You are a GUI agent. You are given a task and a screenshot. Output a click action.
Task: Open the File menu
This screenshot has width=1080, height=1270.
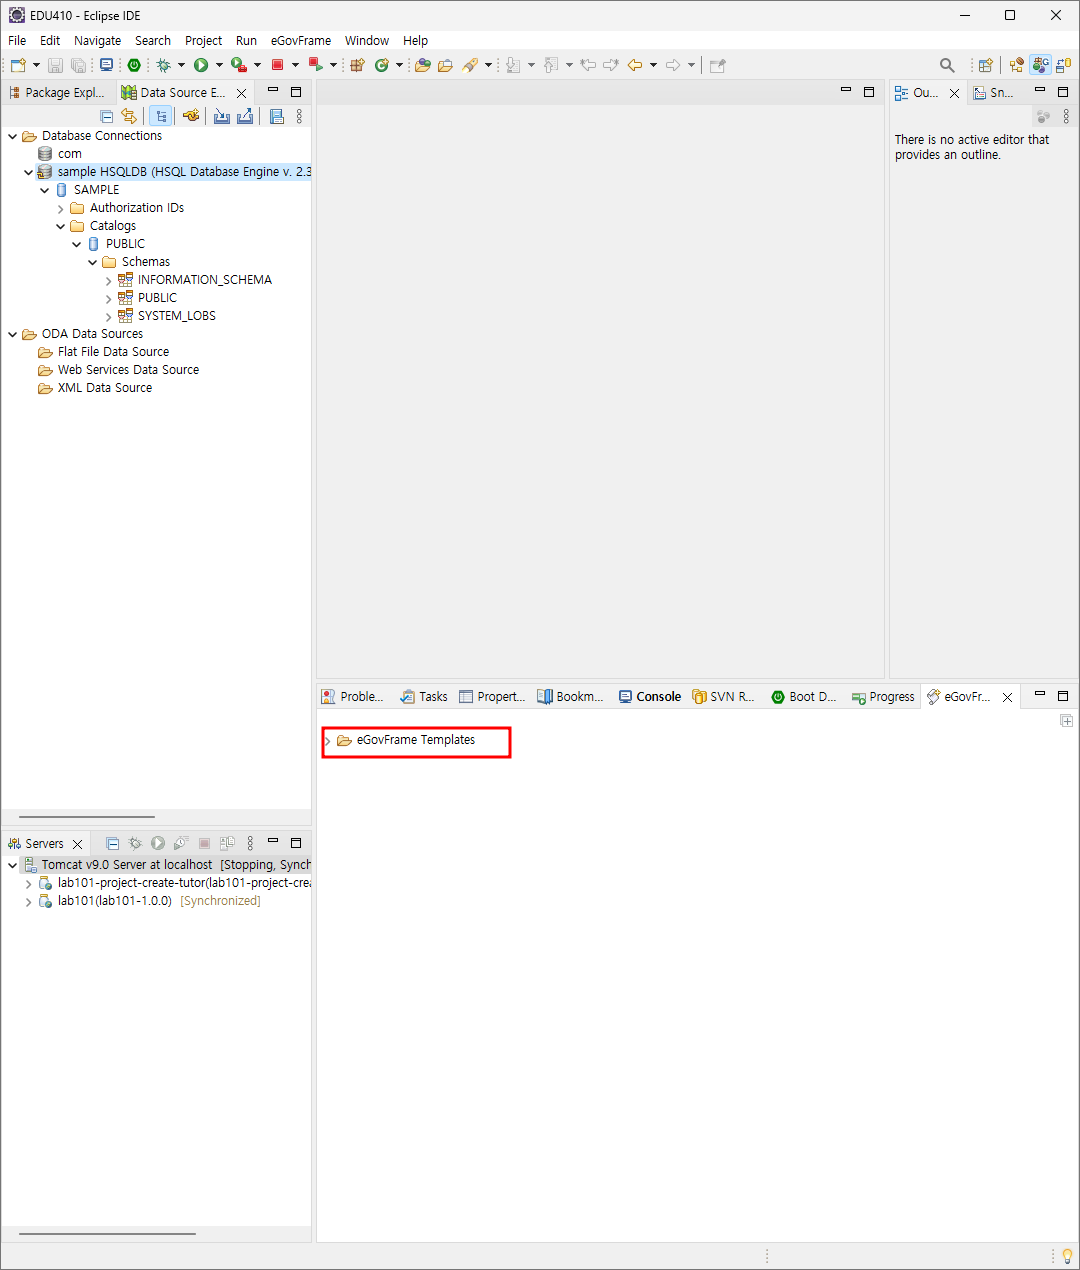pos(17,41)
